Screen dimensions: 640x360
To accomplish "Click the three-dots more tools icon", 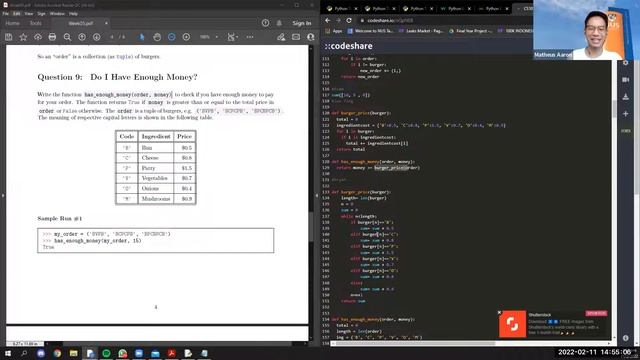I will click(x=250, y=37).
